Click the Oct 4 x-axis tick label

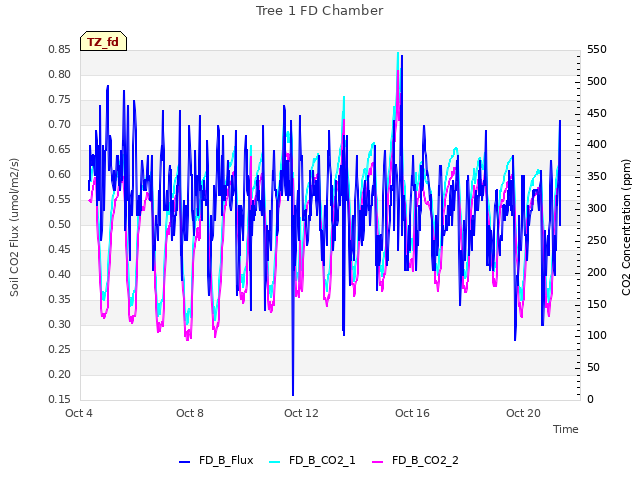(x=79, y=413)
